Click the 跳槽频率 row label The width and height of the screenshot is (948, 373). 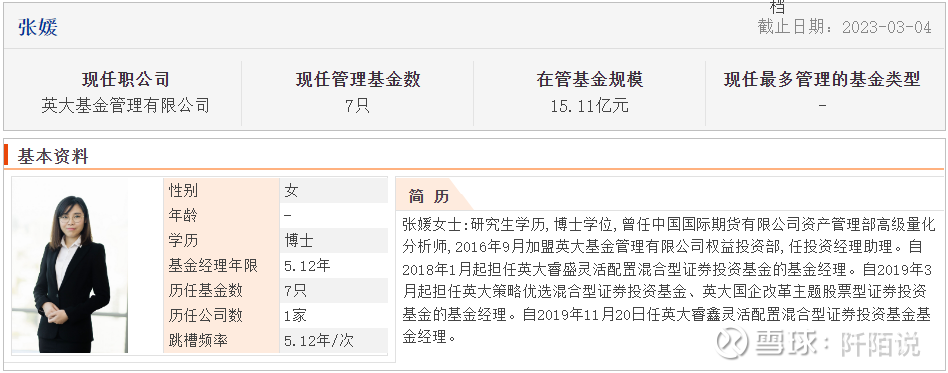(x=198, y=340)
